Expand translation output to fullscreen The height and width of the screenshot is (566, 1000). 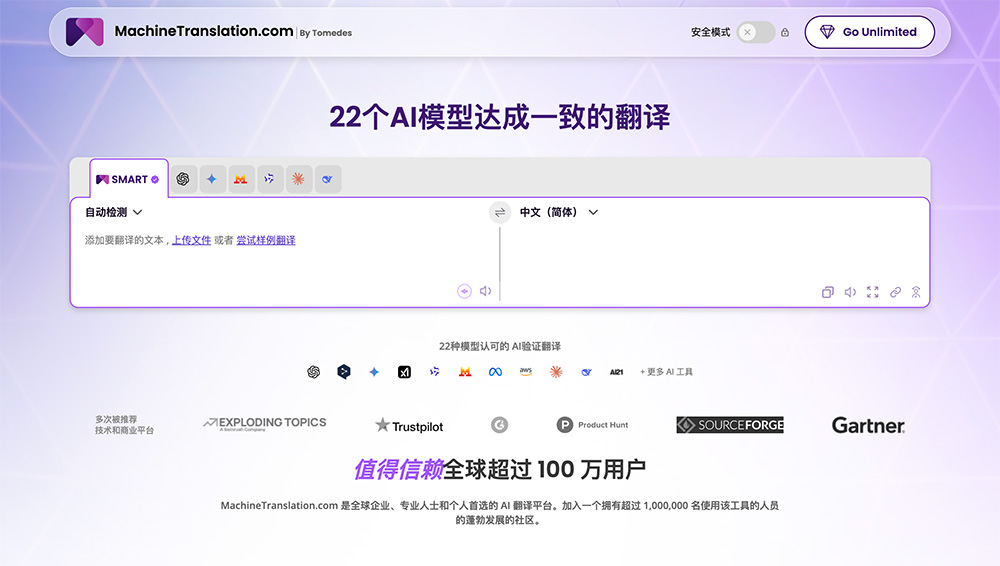click(873, 292)
